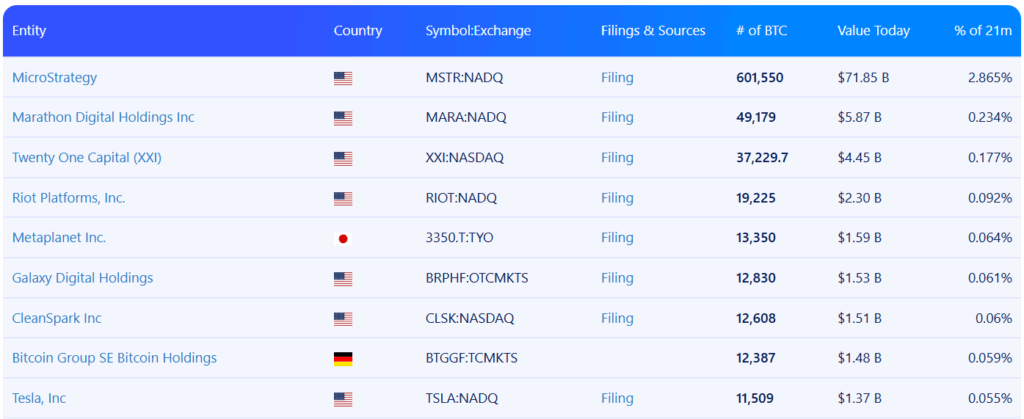This screenshot has width=1024, height=419.
Task: Open the Filing link for CleanSpark Inc
Action: click(x=617, y=318)
